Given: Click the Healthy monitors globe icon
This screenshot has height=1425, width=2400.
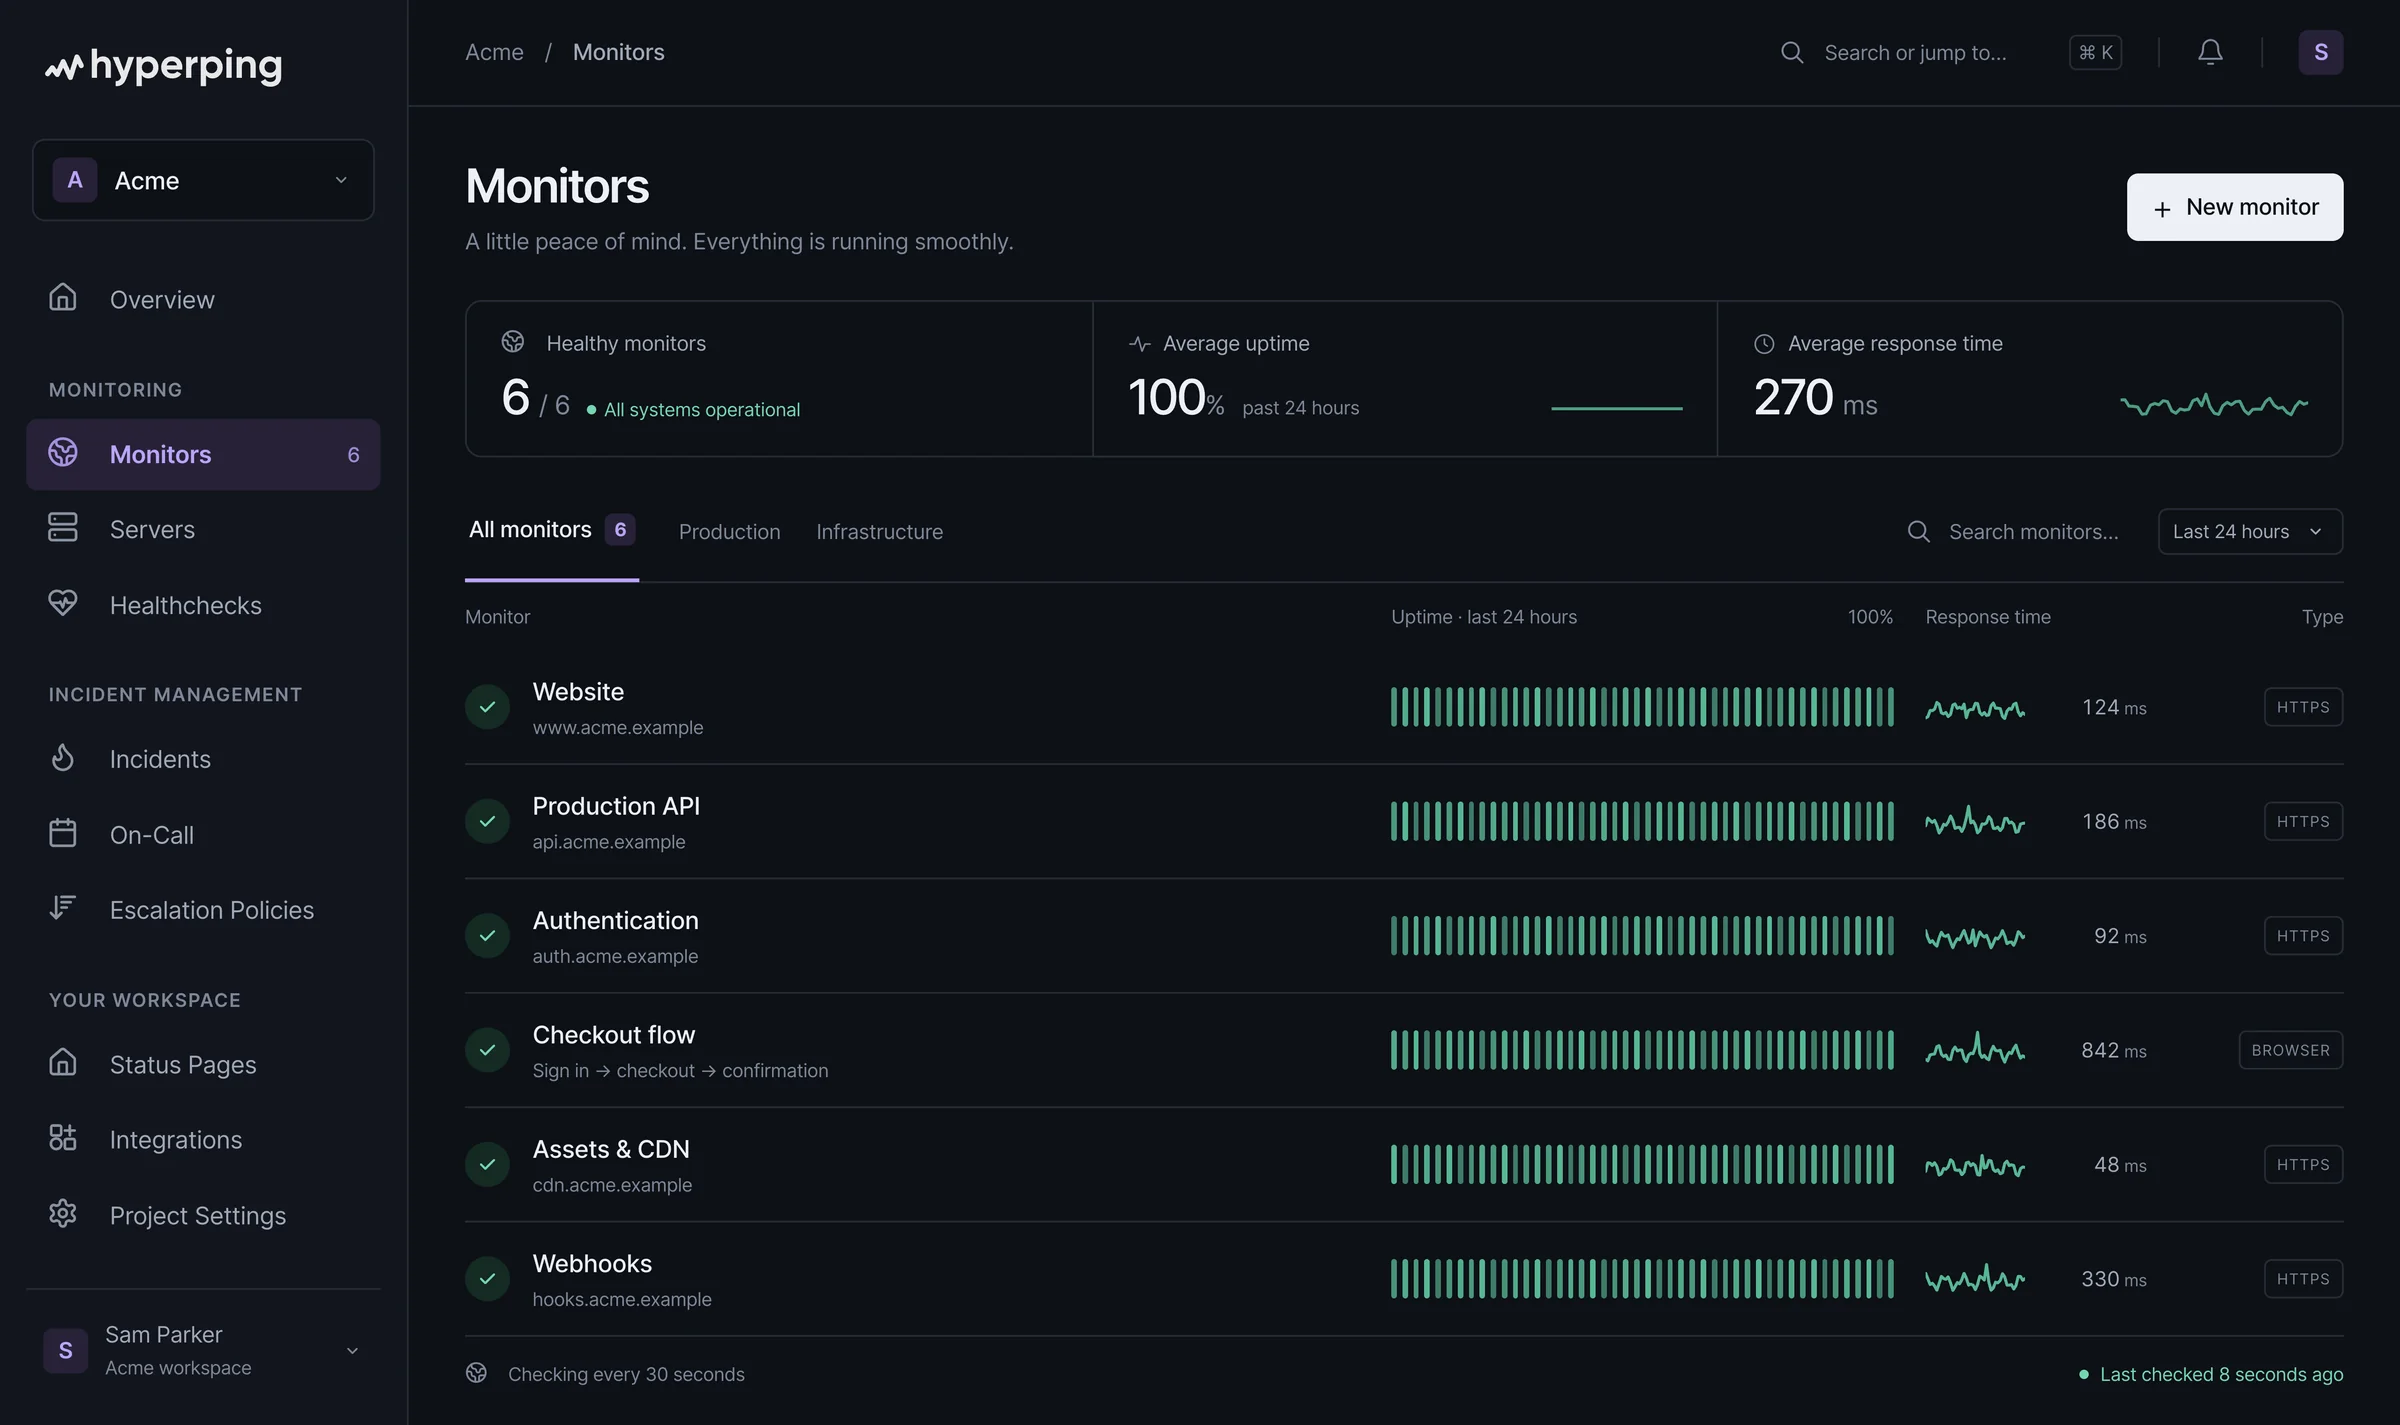Looking at the screenshot, I should click(x=513, y=342).
